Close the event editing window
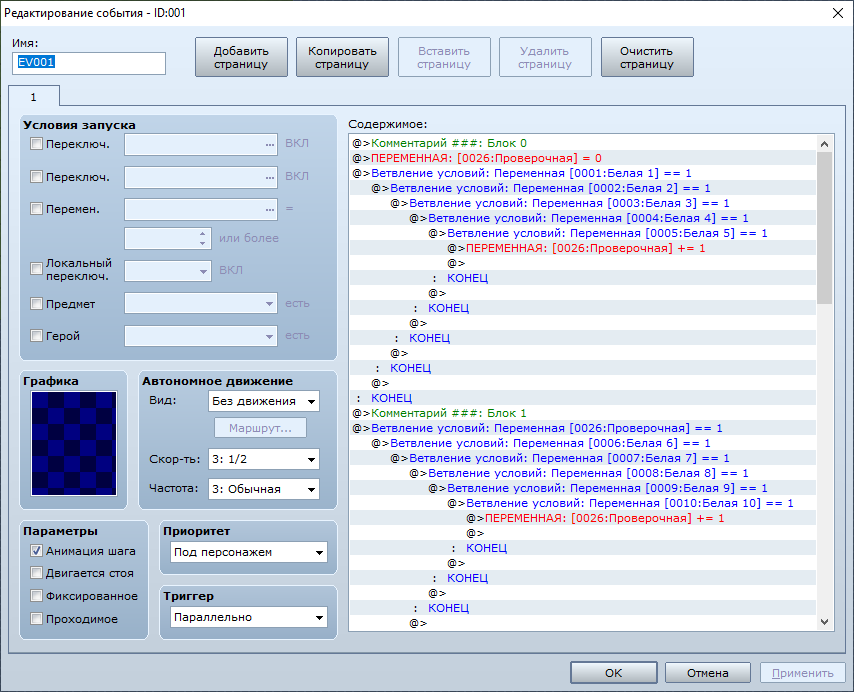 tap(838, 13)
